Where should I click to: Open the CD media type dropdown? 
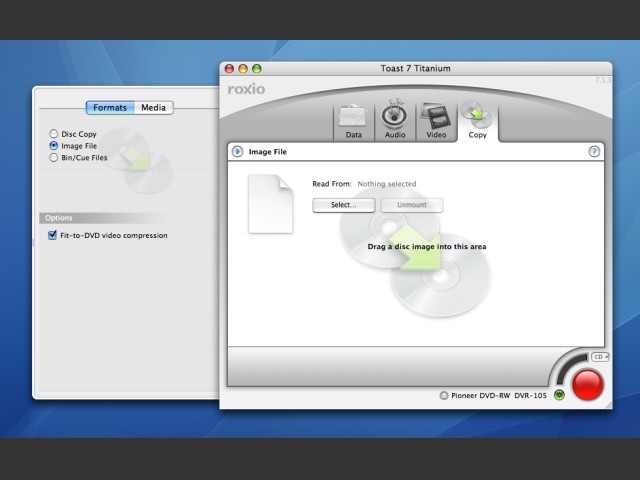click(600, 357)
